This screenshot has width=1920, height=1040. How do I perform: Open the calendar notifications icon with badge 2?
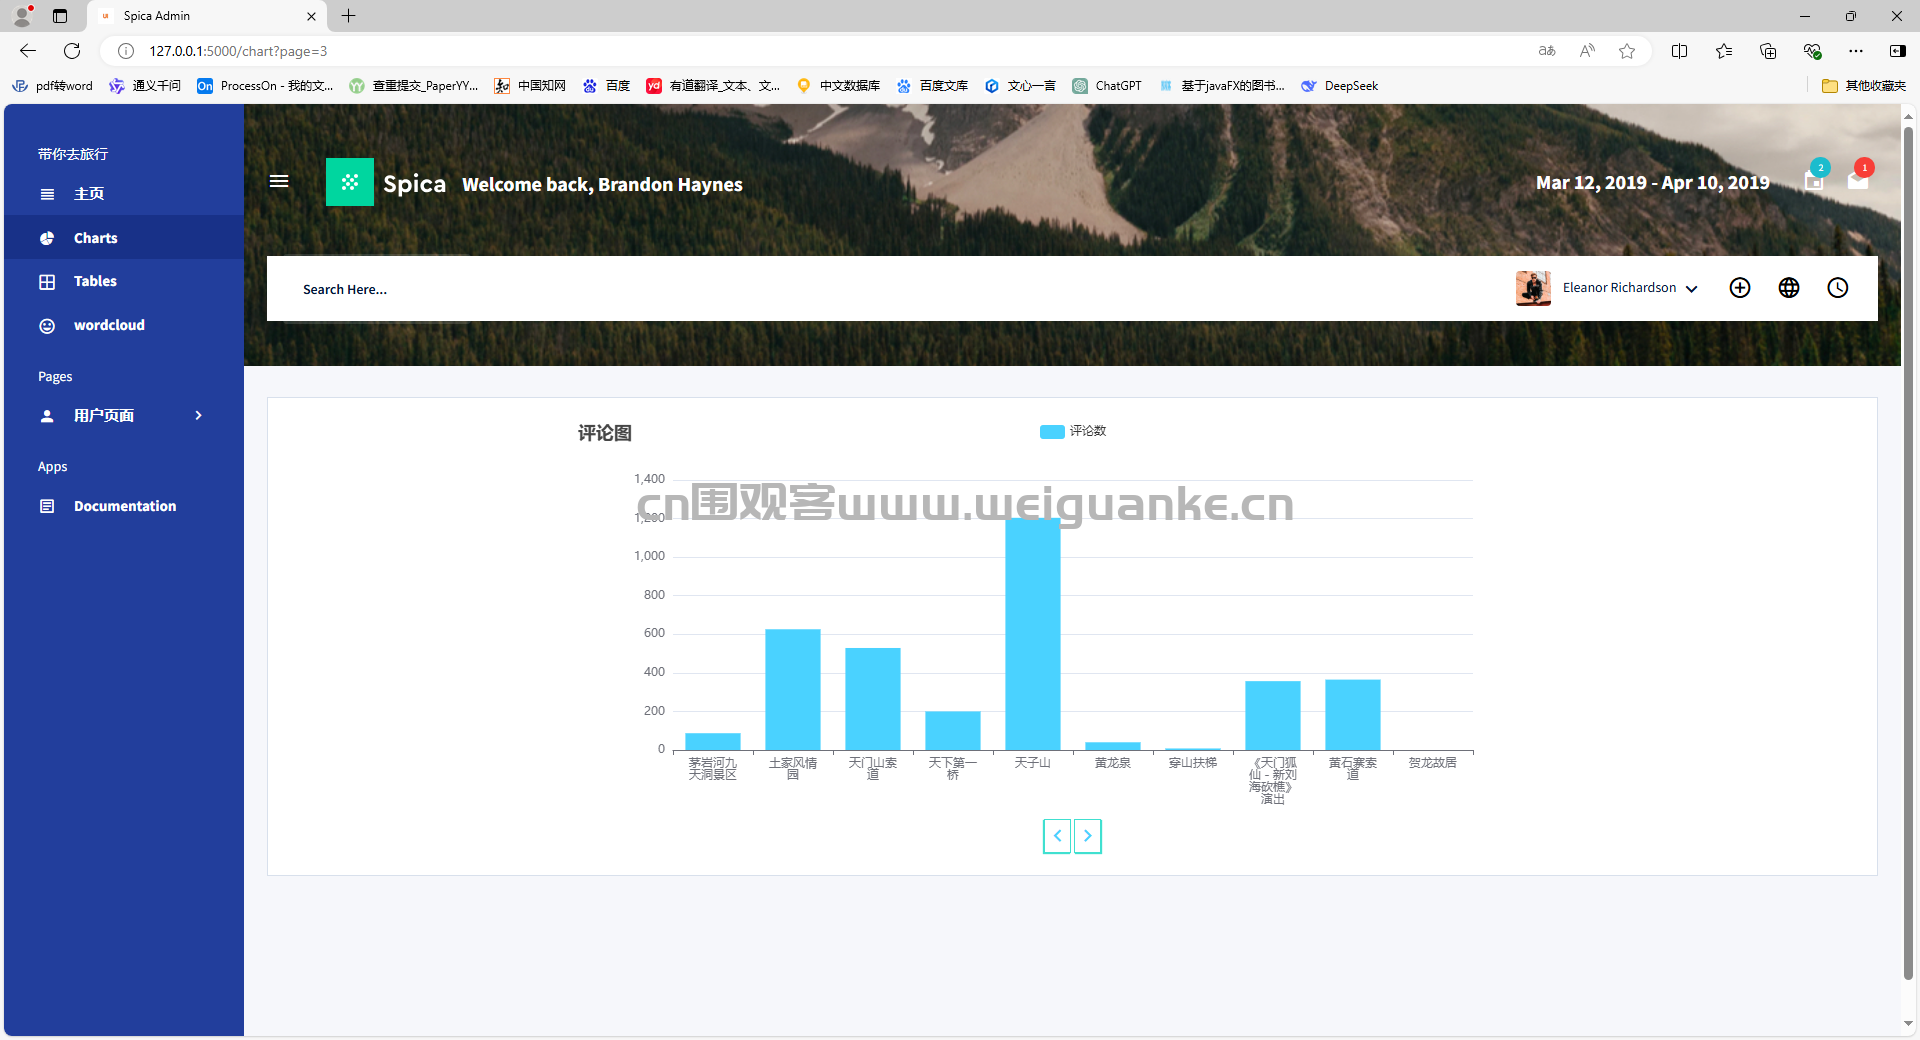(x=1814, y=180)
